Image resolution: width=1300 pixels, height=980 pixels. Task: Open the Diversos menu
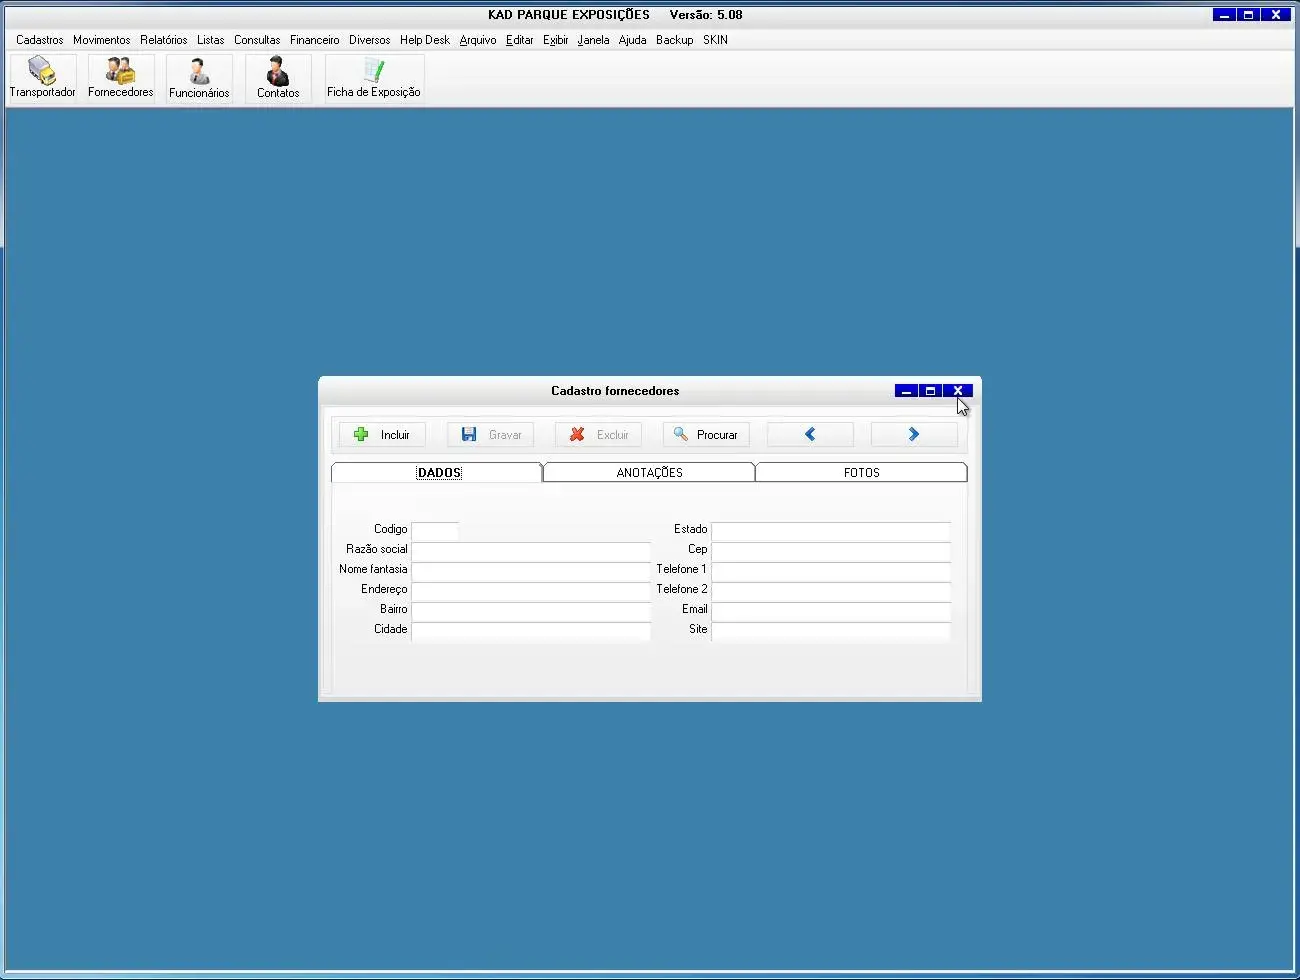click(x=370, y=40)
